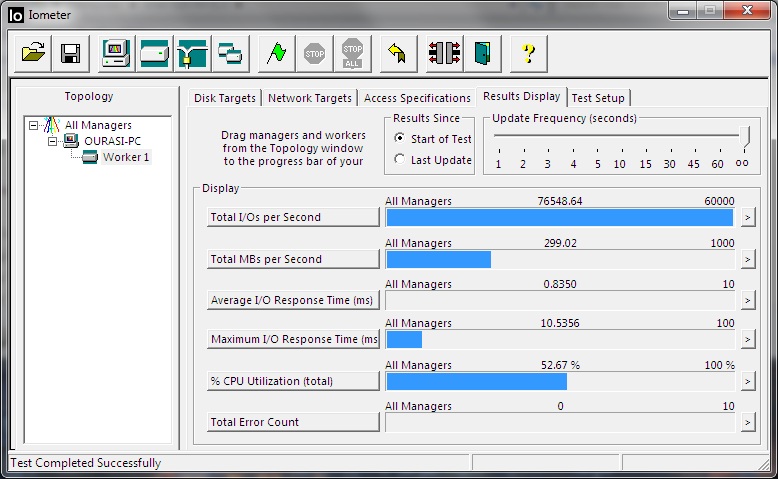Open arrow for % CPU Utilization

click(748, 381)
